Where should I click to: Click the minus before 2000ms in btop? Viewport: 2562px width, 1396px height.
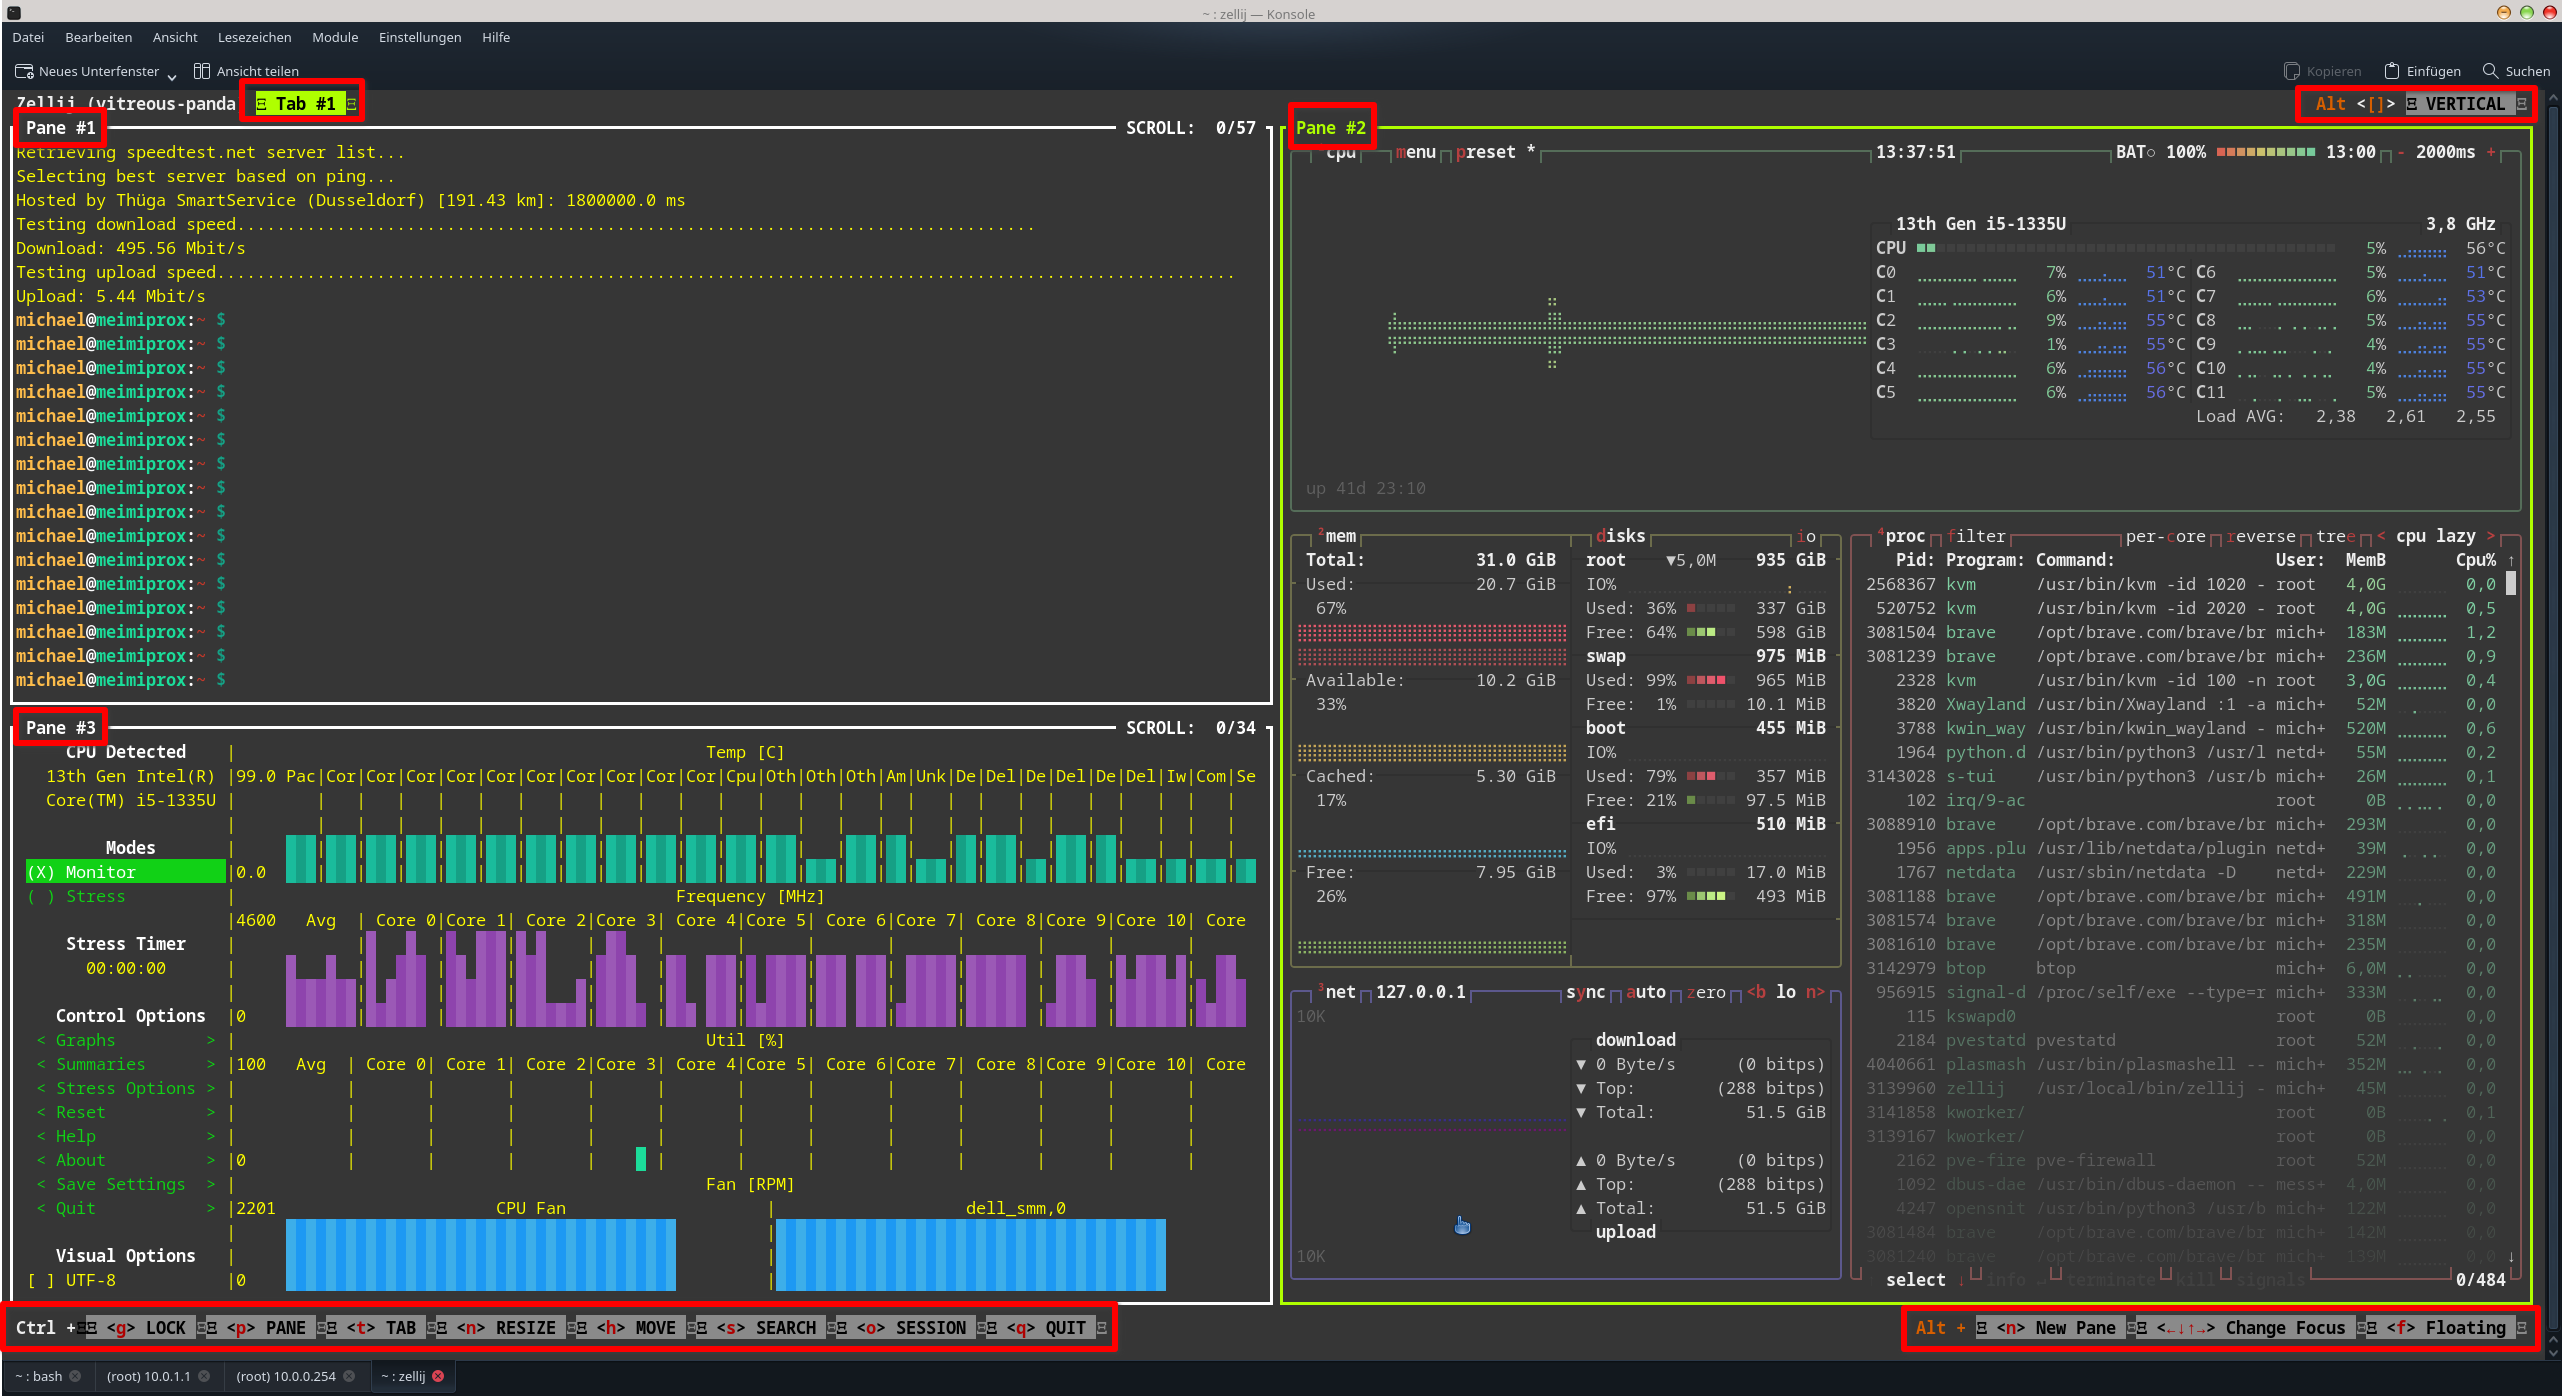point(2401,152)
